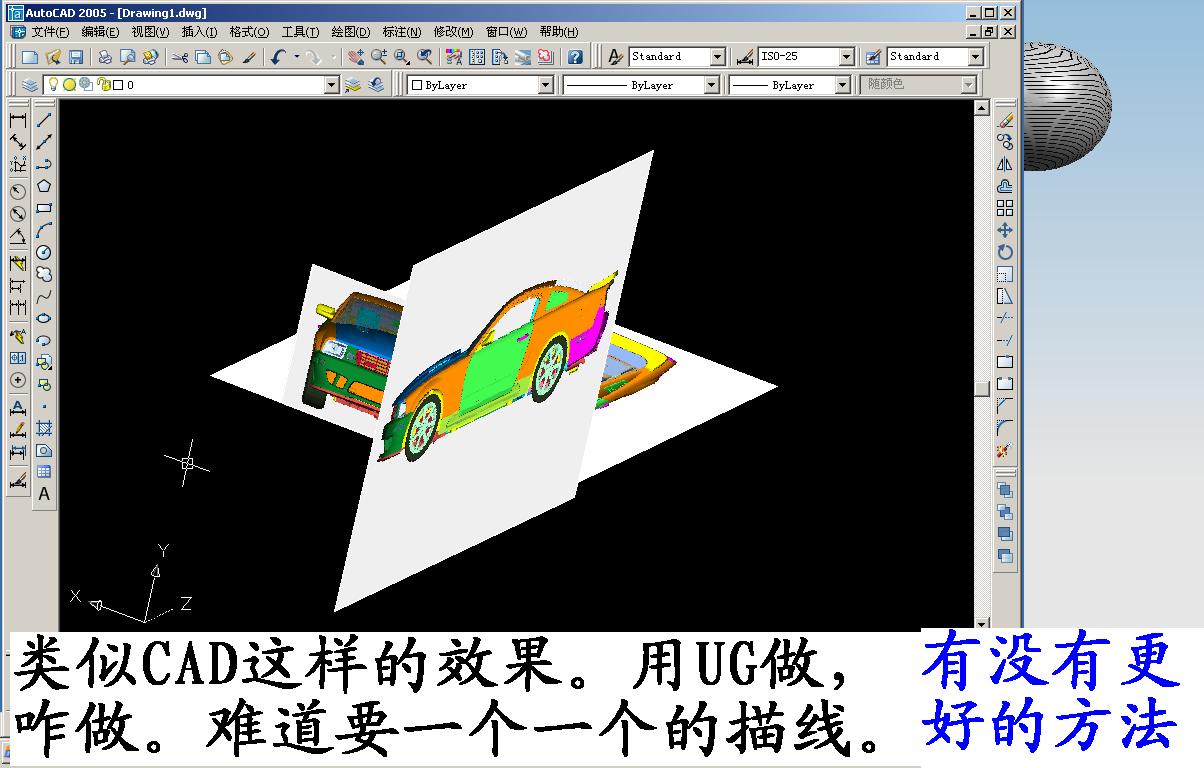Select the Table draw tool
Screen dimensions: 1204x768
(x=44, y=472)
